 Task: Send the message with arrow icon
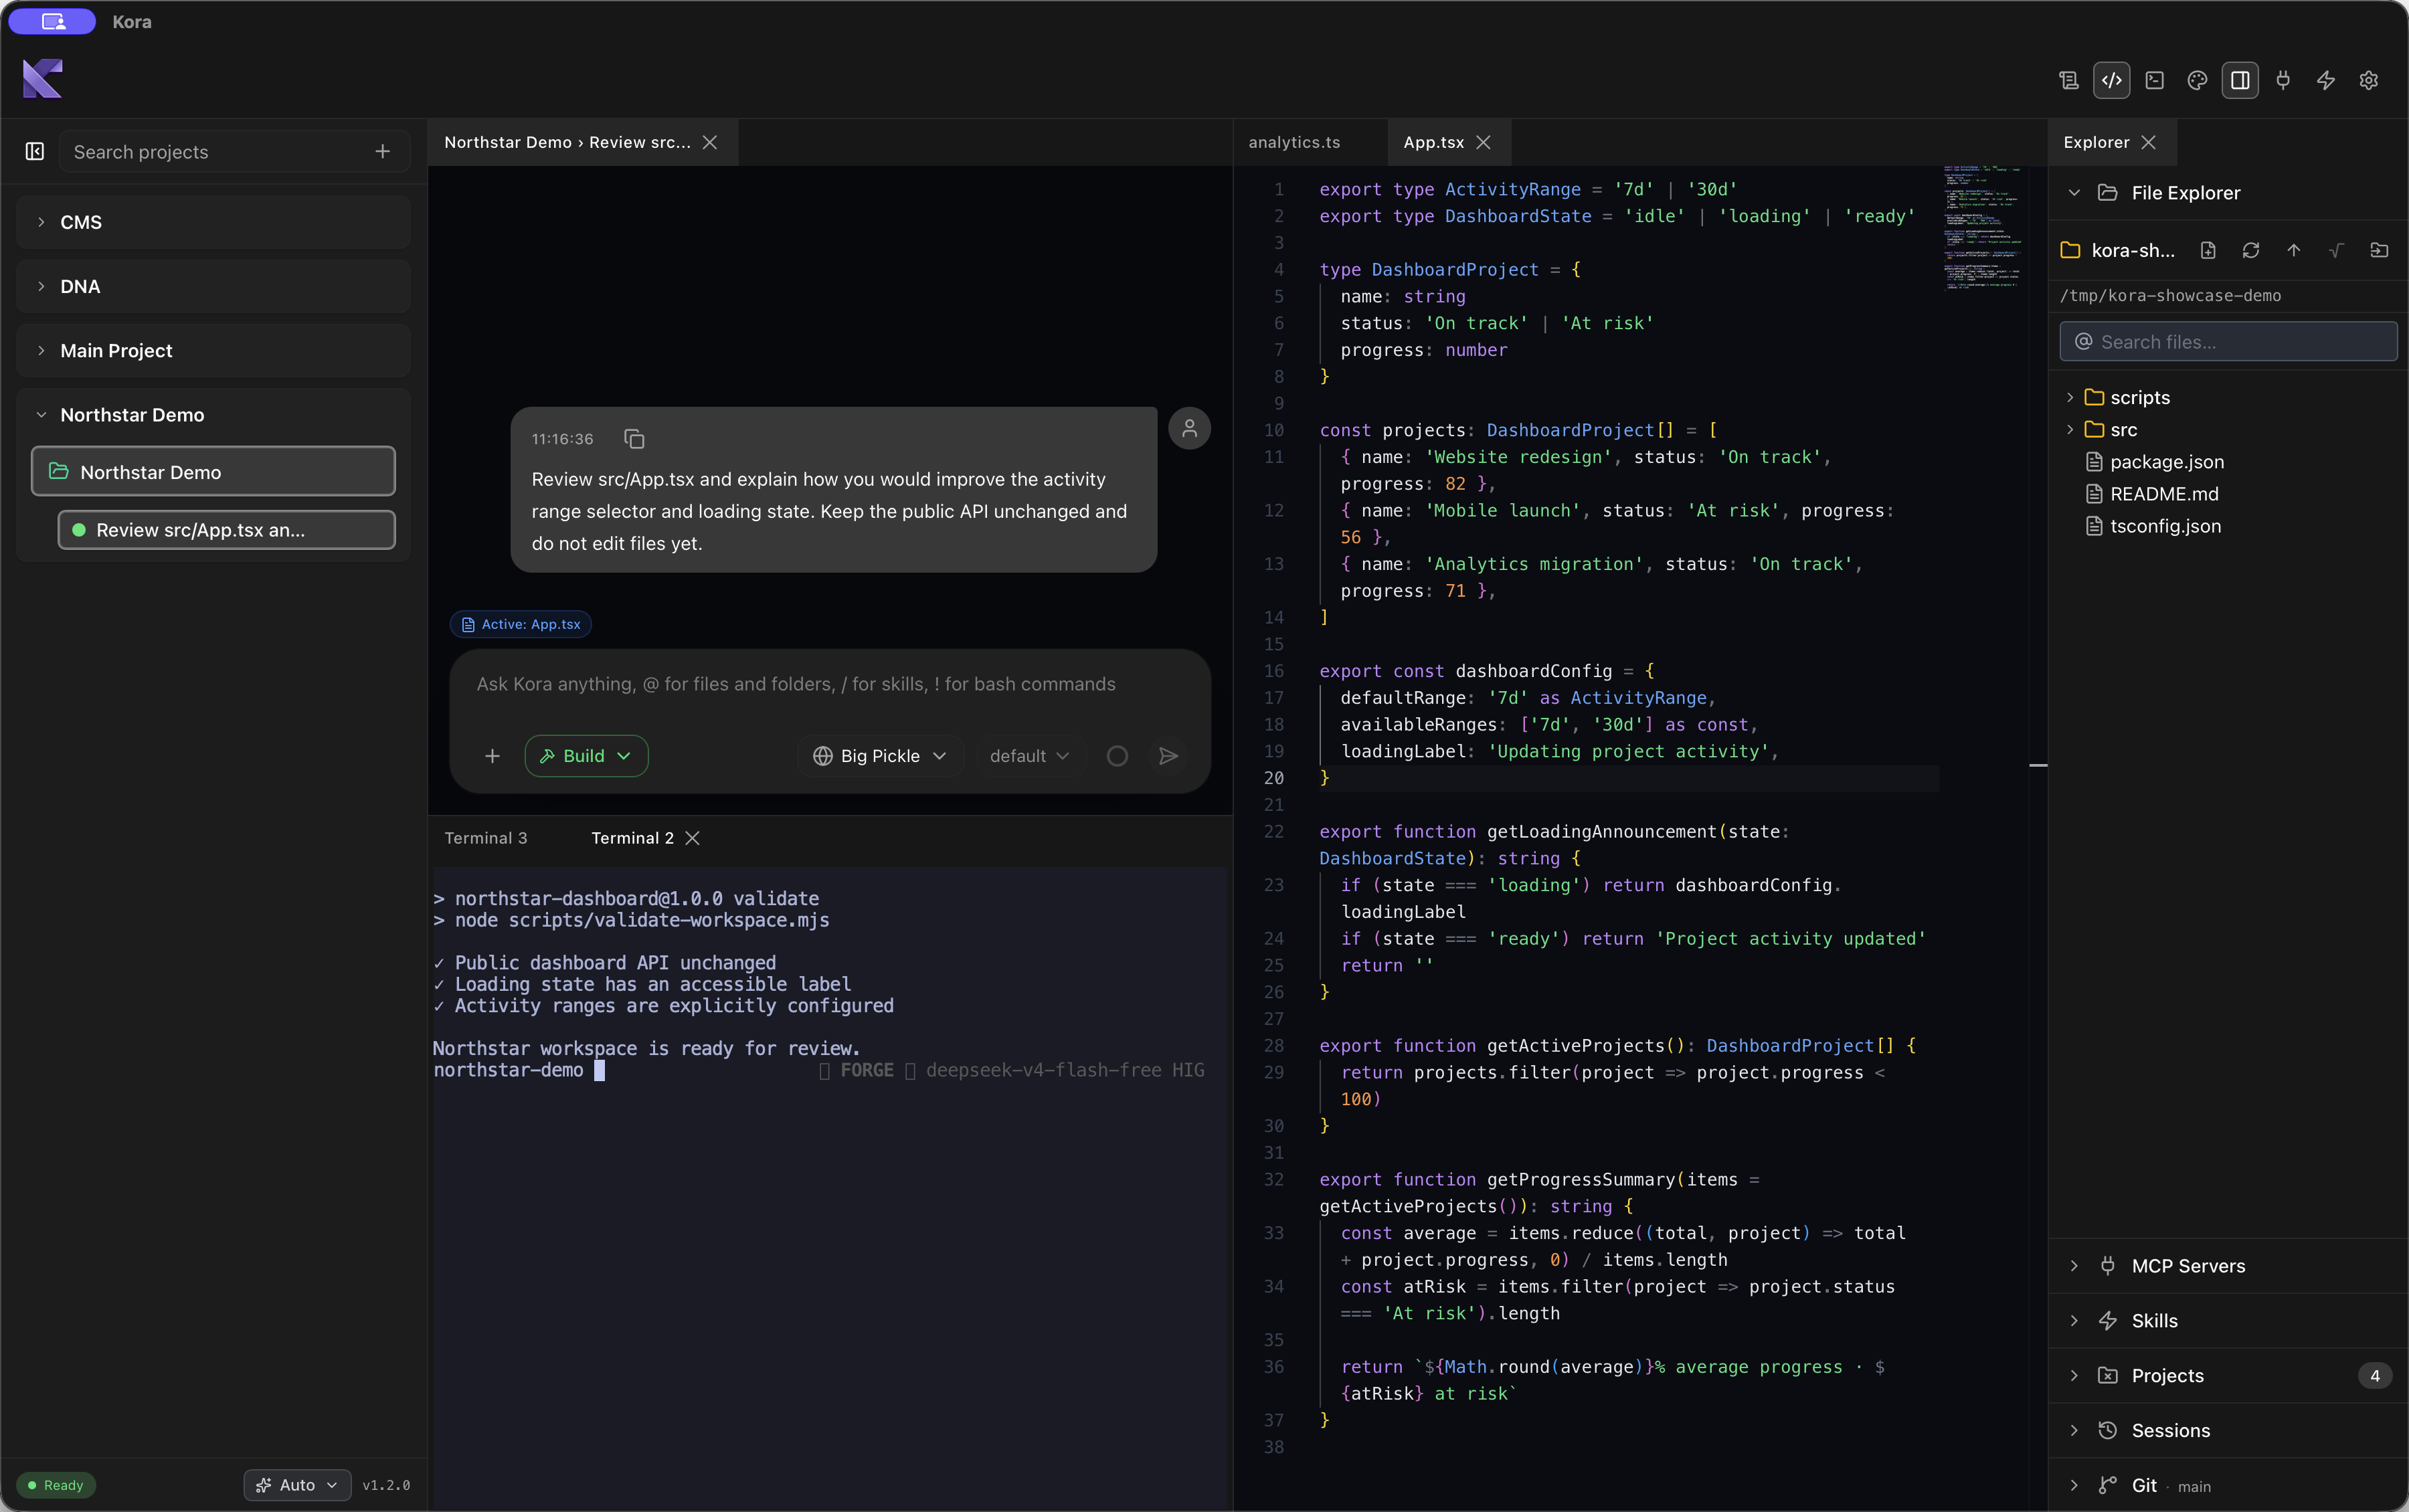tap(1168, 756)
